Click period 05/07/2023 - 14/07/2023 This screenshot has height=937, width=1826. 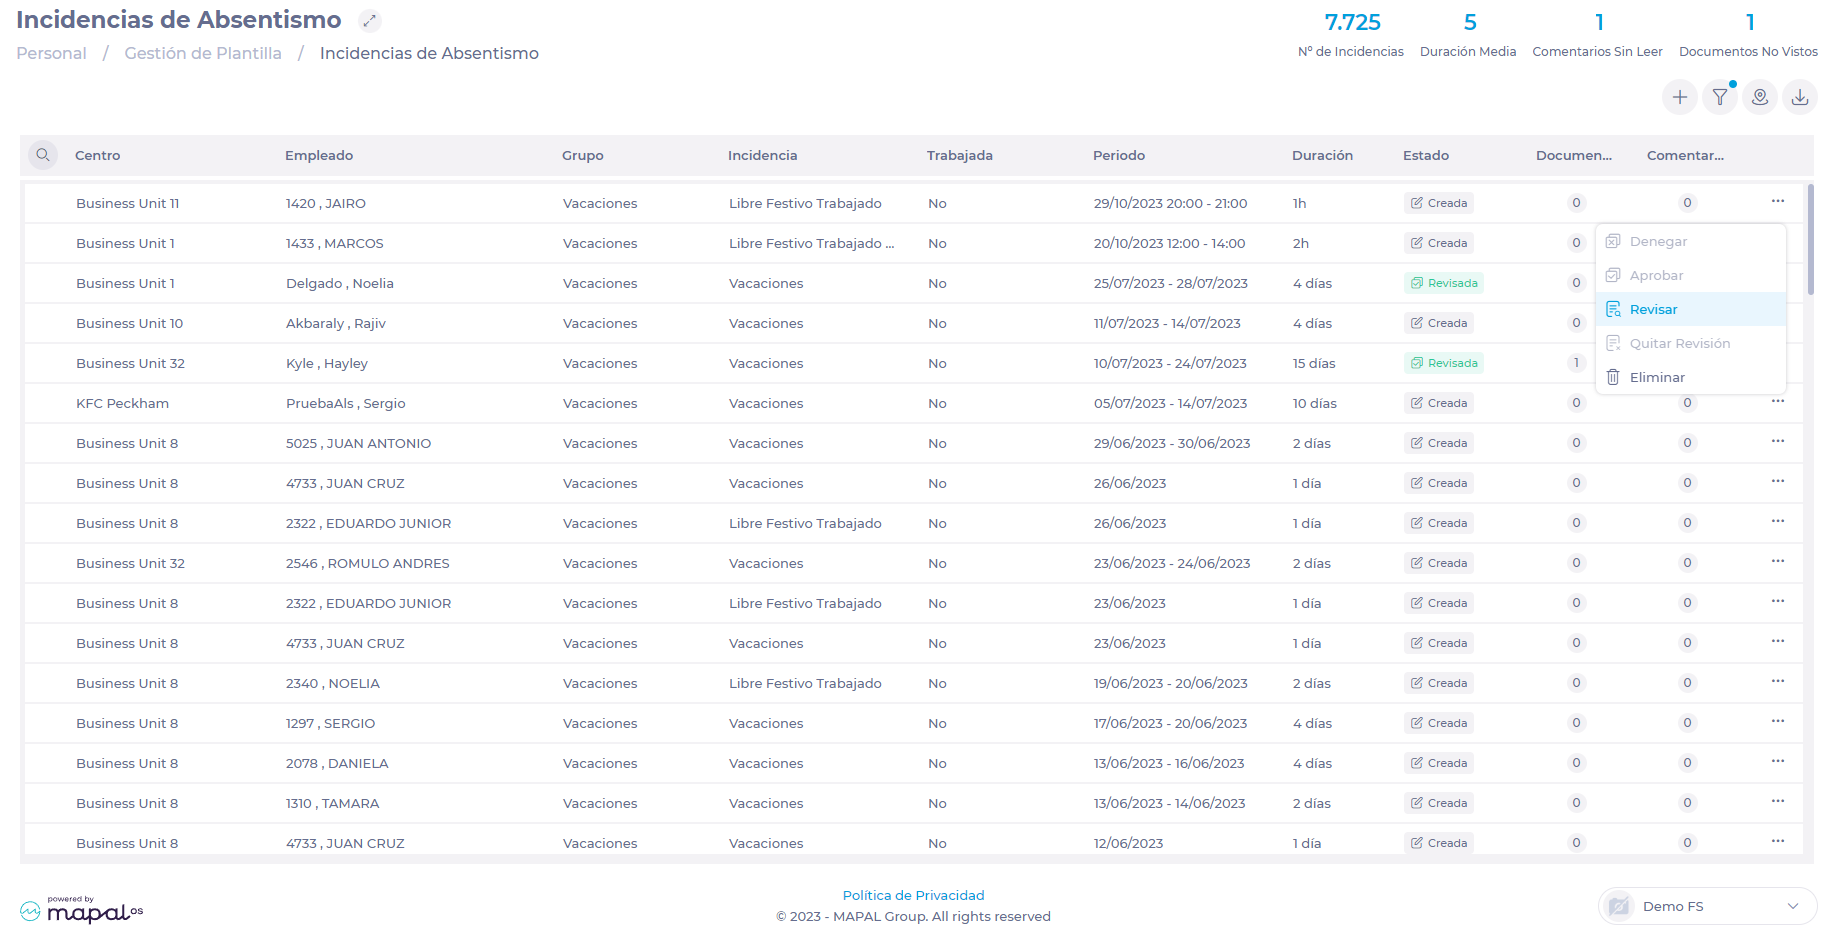tap(1171, 403)
